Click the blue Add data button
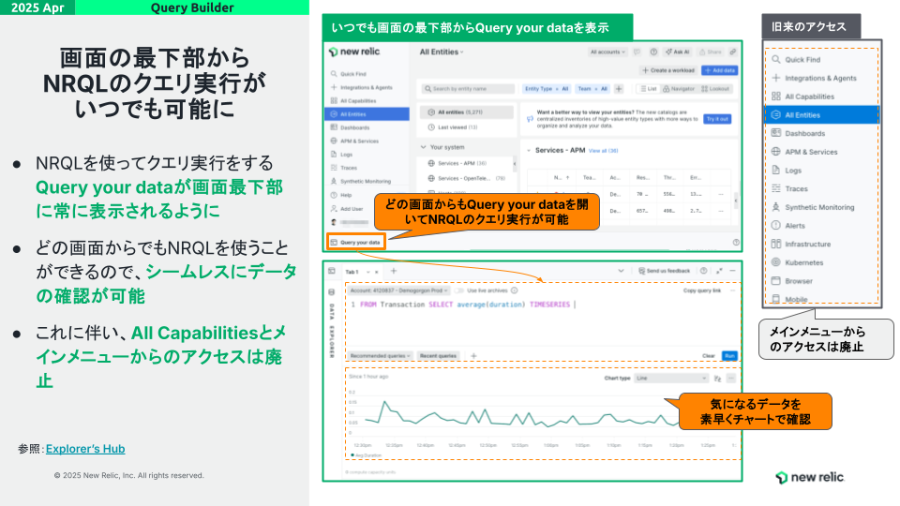This screenshot has width=900, height=506. tap(720, 70)
